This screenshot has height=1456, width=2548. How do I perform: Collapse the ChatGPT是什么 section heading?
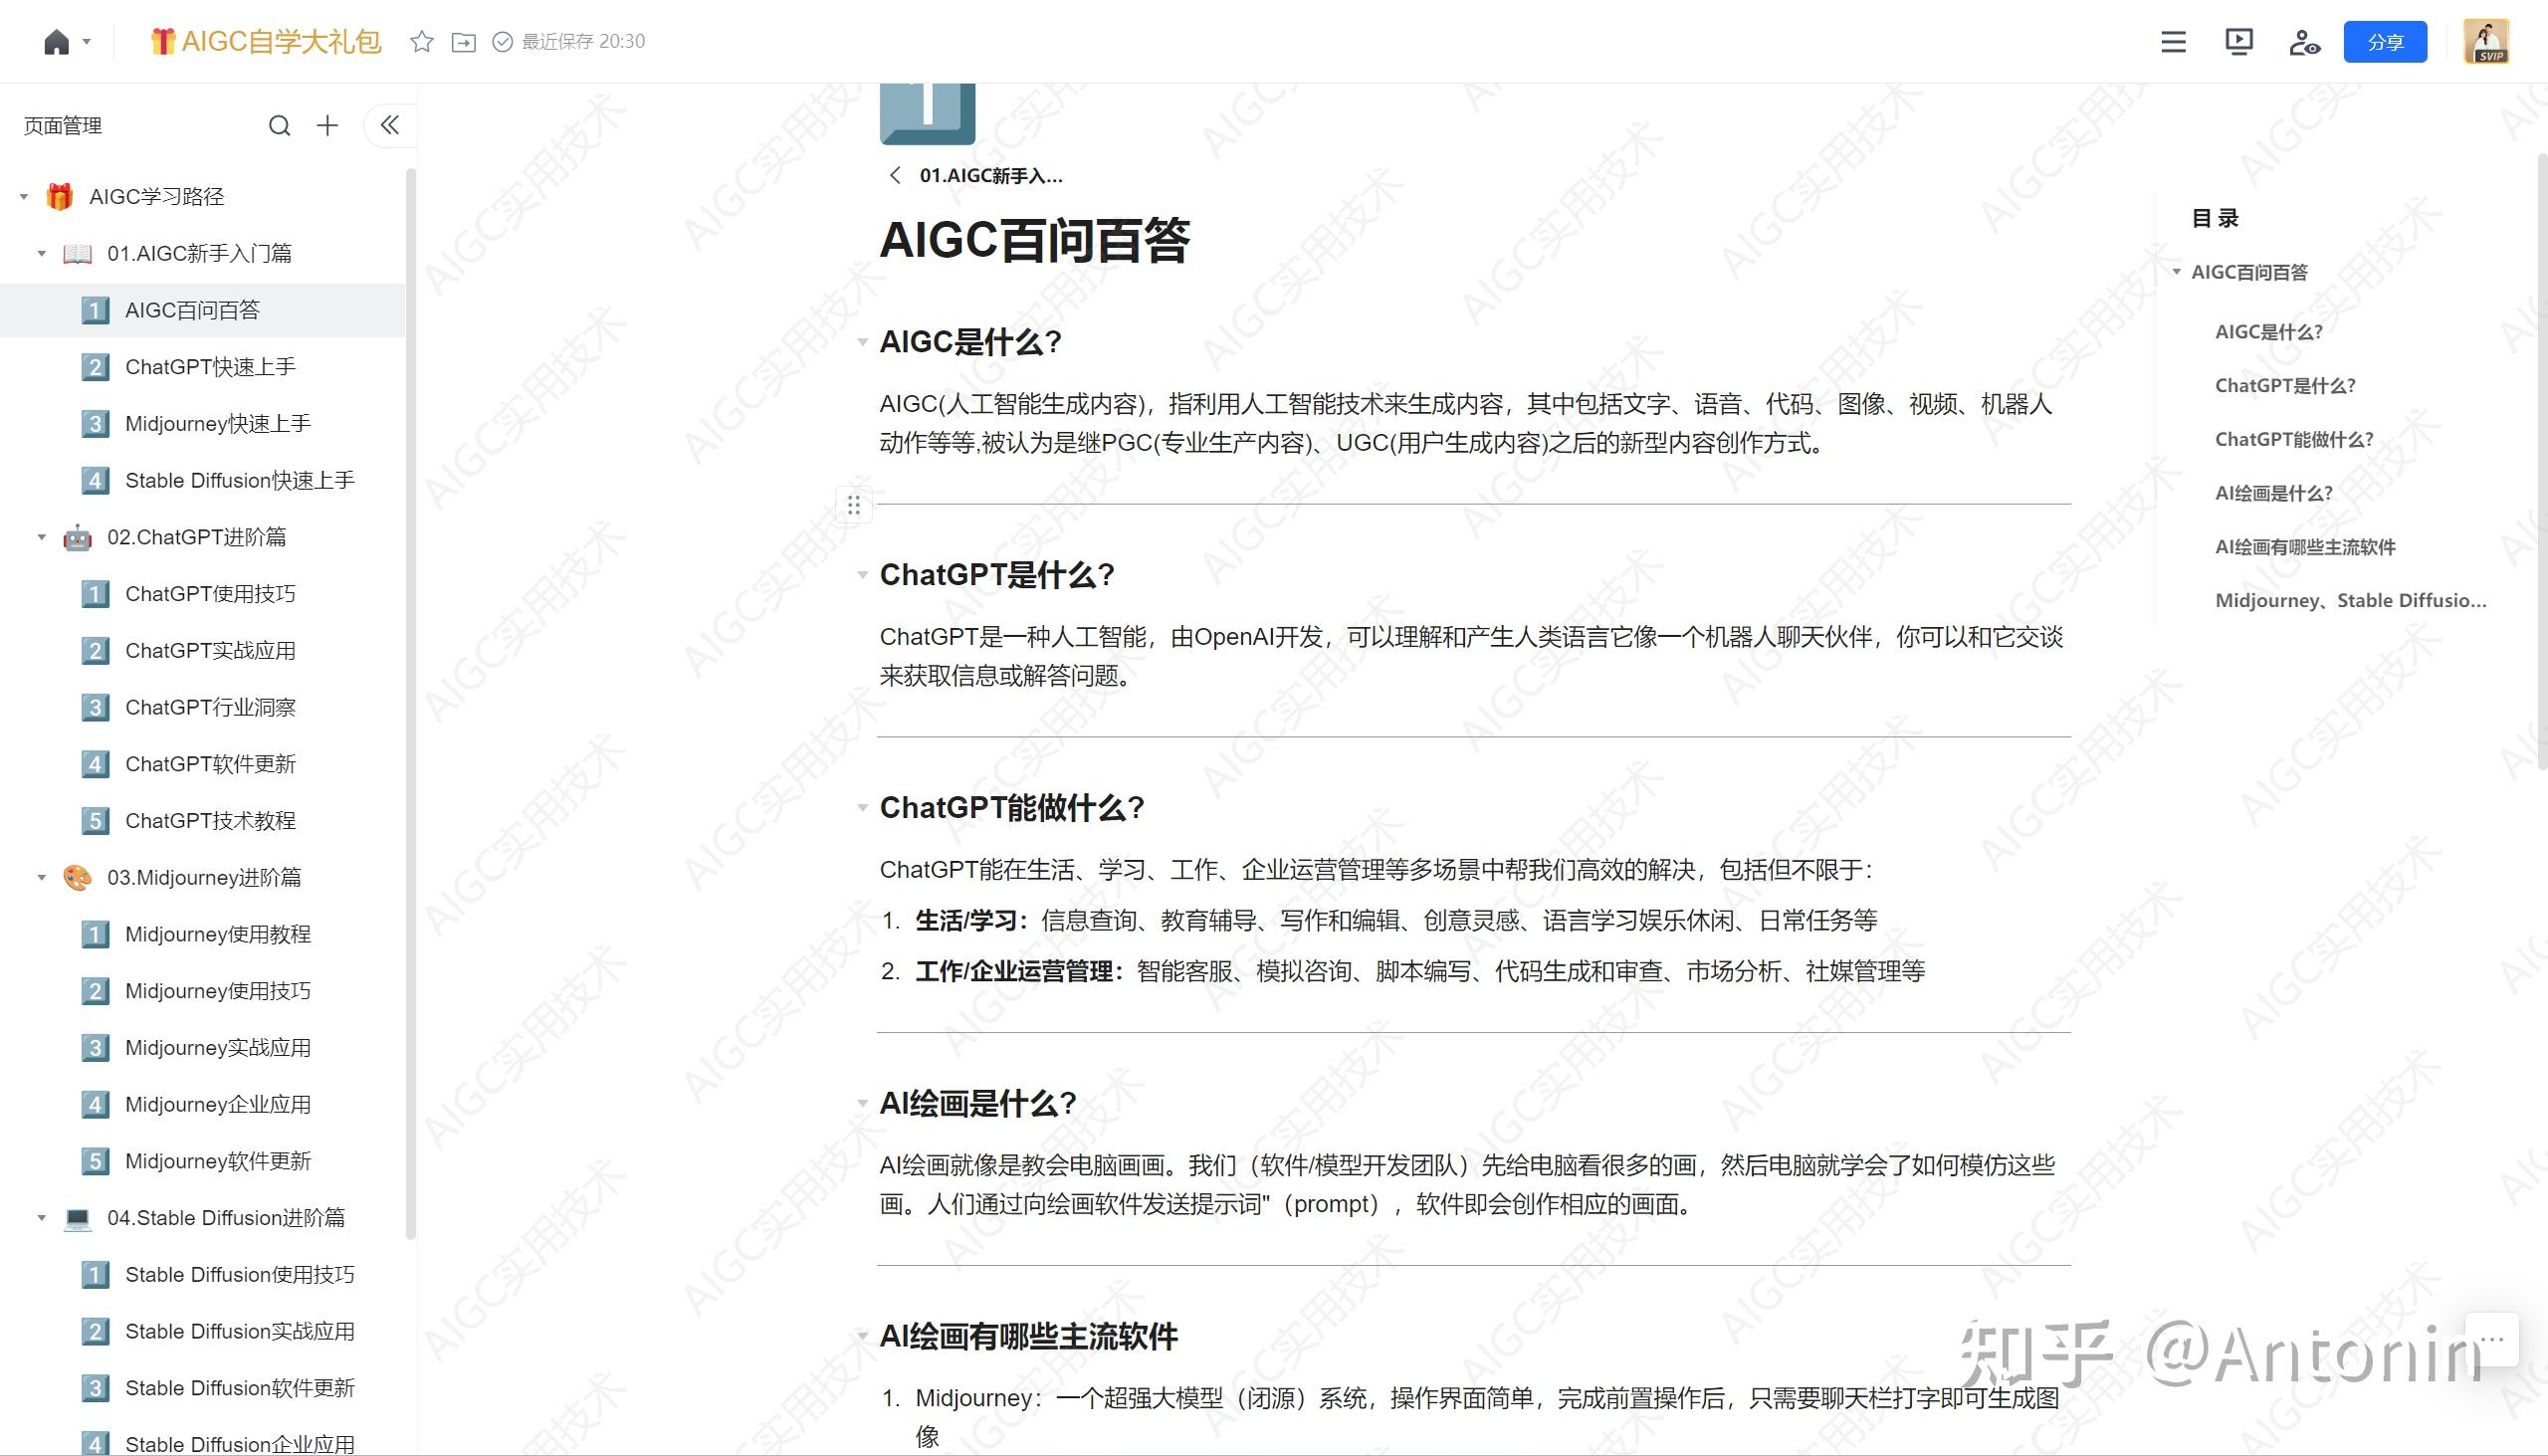point(862,575)
